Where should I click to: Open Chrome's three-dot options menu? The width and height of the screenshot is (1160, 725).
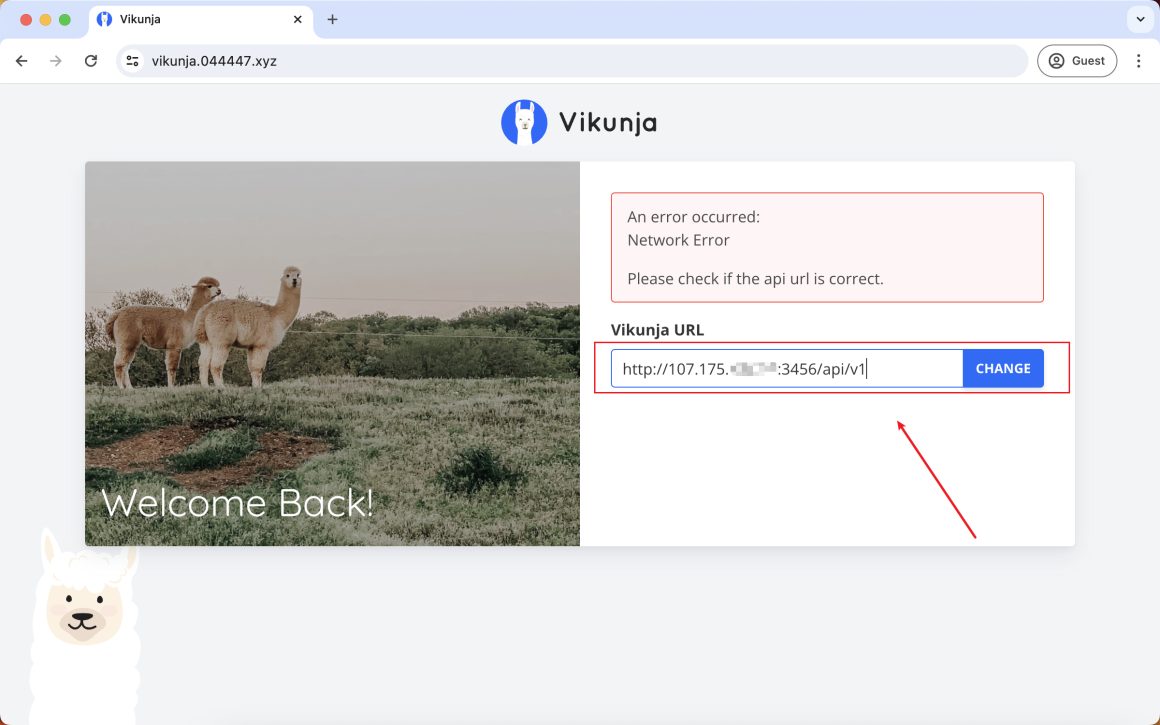click(x=1139, y=61)
